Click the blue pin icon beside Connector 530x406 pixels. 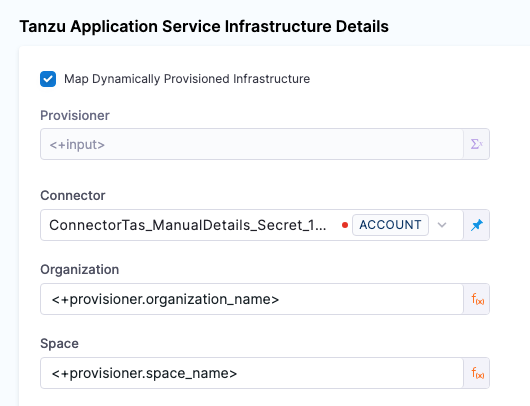tap(477, 225)
